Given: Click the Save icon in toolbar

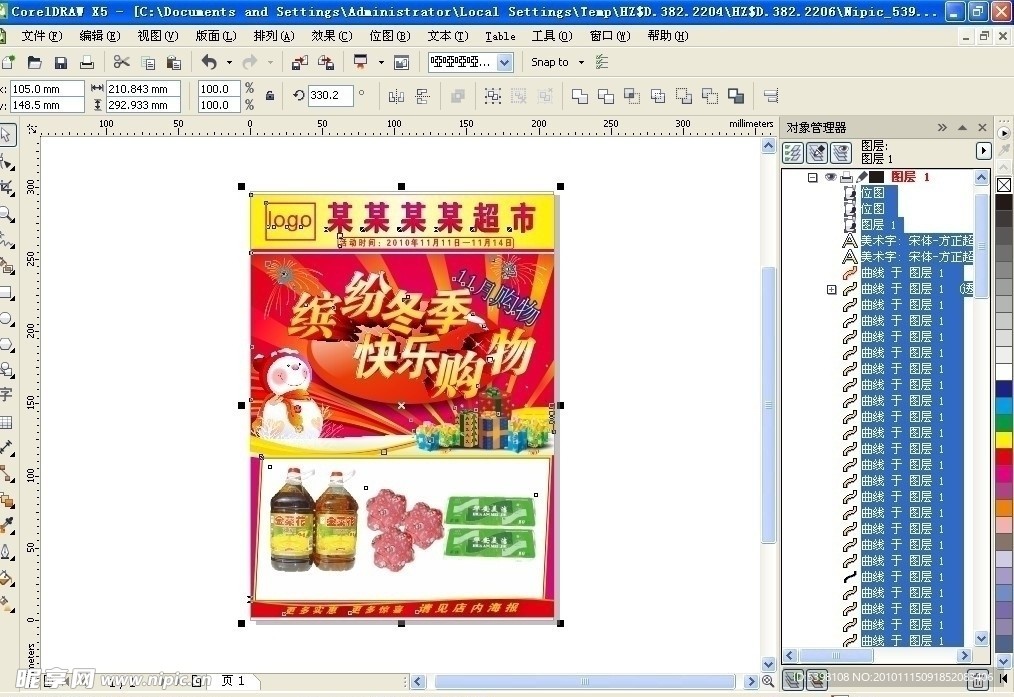Looking at the screenshot, I should (x=60, y=62).
